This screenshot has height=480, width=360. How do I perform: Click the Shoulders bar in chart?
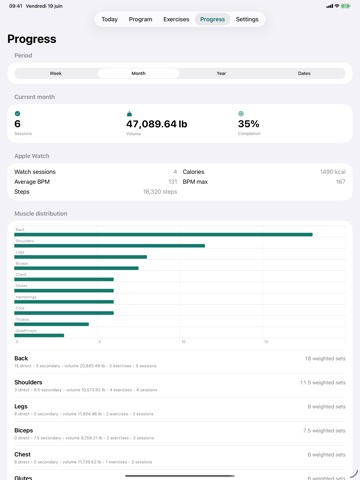(110, 246)
